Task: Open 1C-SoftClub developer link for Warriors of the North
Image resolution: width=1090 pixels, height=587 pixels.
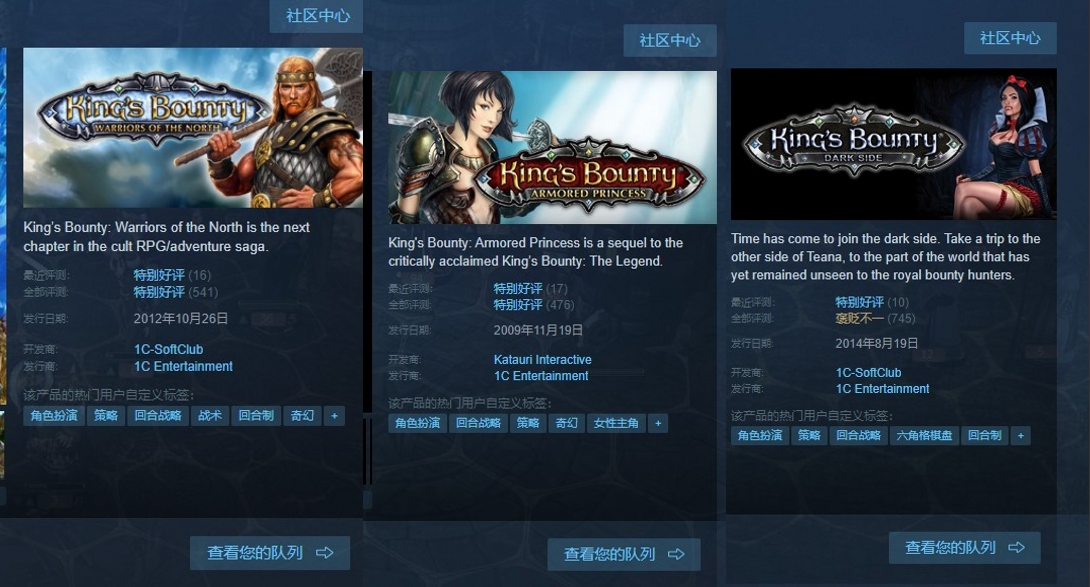Action: point(168,349)
